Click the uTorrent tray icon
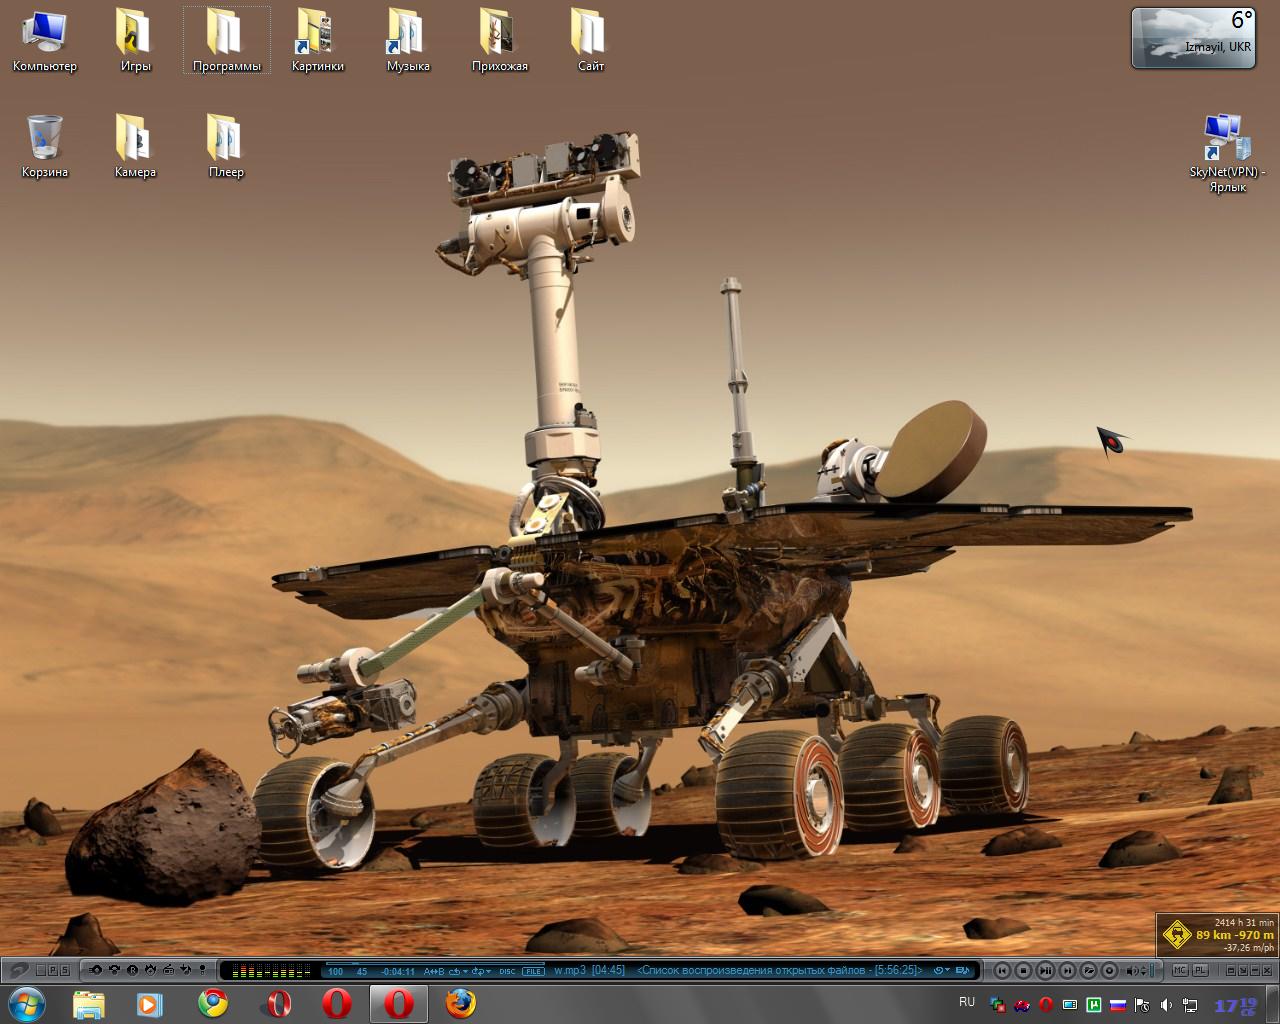Image resolution: width=1280 pixels, height=1024 pixels. (x=1095, y=1004)
